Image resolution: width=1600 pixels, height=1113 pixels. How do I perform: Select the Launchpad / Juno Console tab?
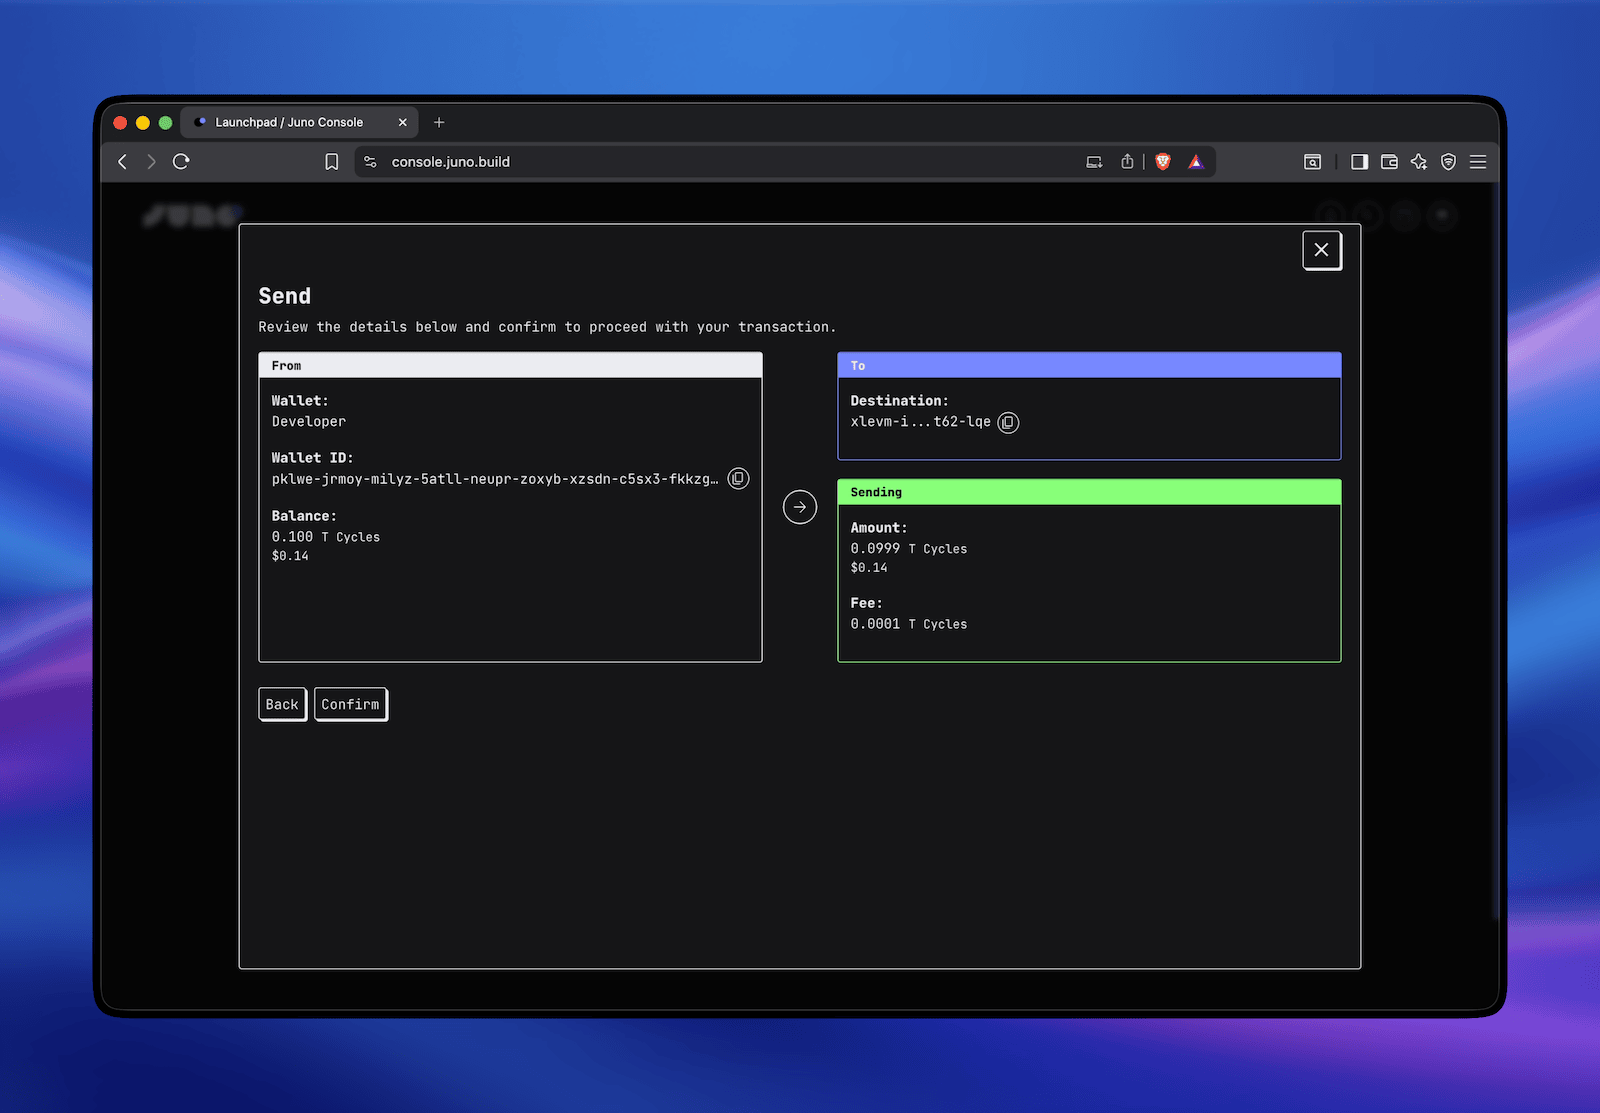290,122
